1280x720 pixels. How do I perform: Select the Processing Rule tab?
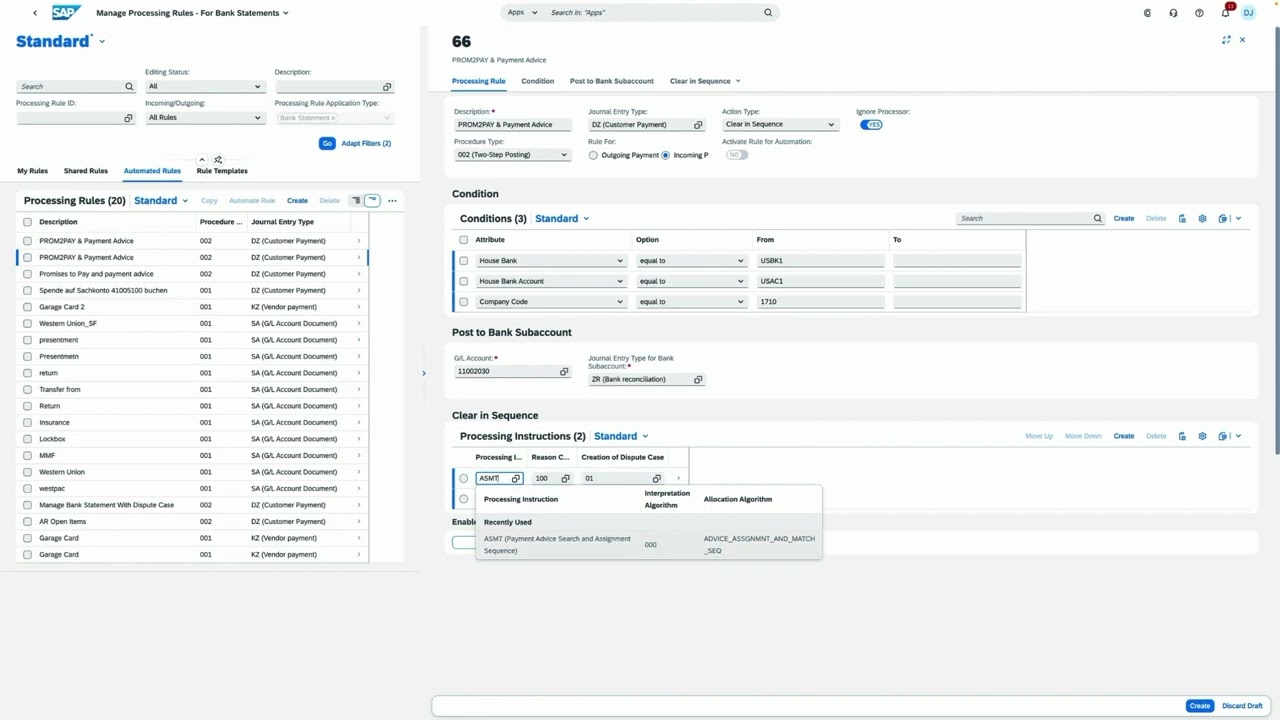[478, 81]
